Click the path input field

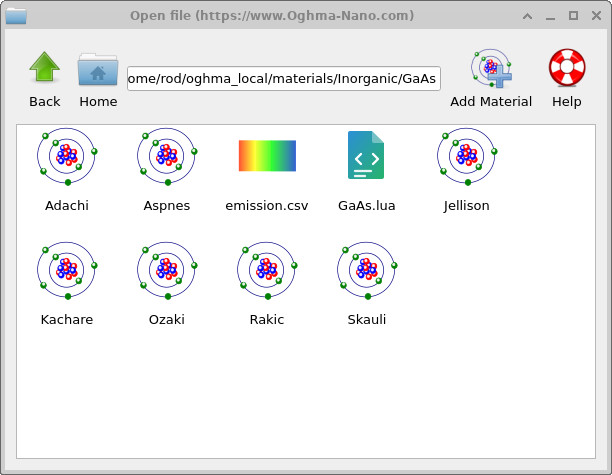[284, 78]
